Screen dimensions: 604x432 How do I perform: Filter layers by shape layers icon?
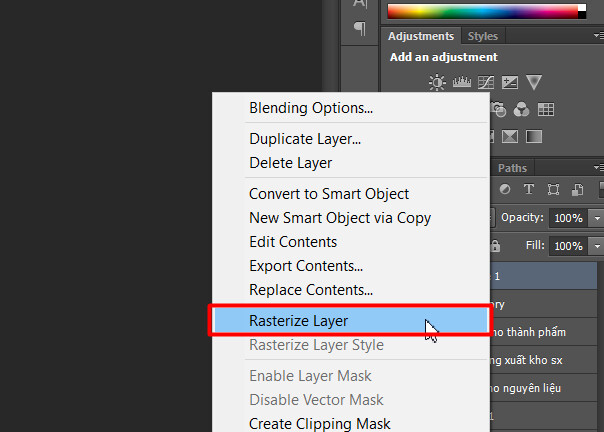(x=554, y=189)
